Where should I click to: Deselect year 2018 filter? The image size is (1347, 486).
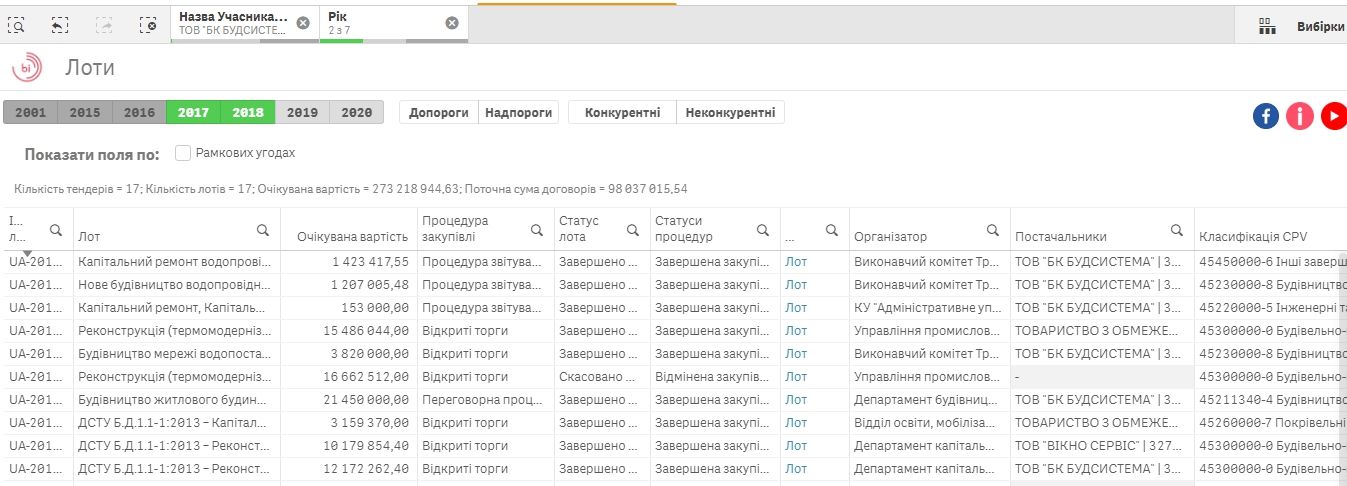pyautogui.click(x=248, y=113)
